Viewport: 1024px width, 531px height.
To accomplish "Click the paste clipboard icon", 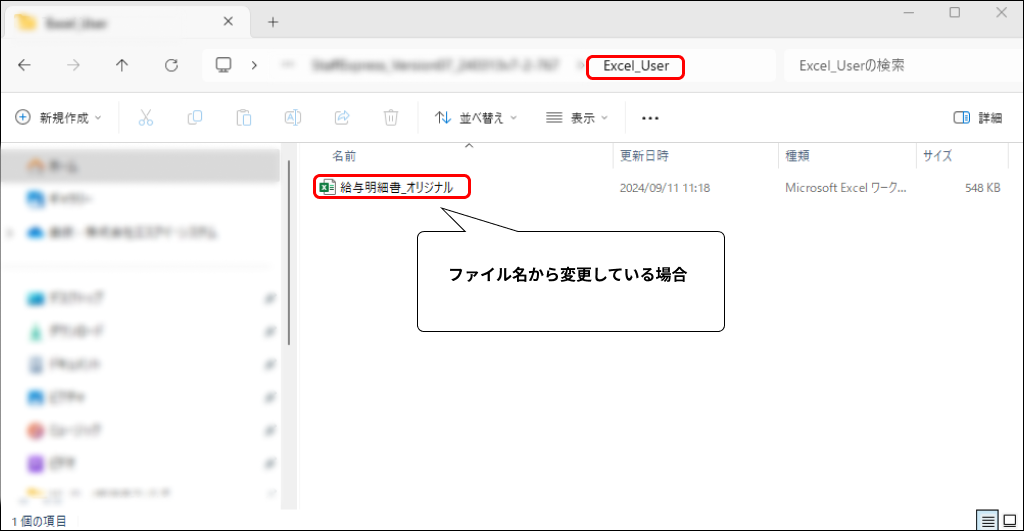I will pos(244,118).
